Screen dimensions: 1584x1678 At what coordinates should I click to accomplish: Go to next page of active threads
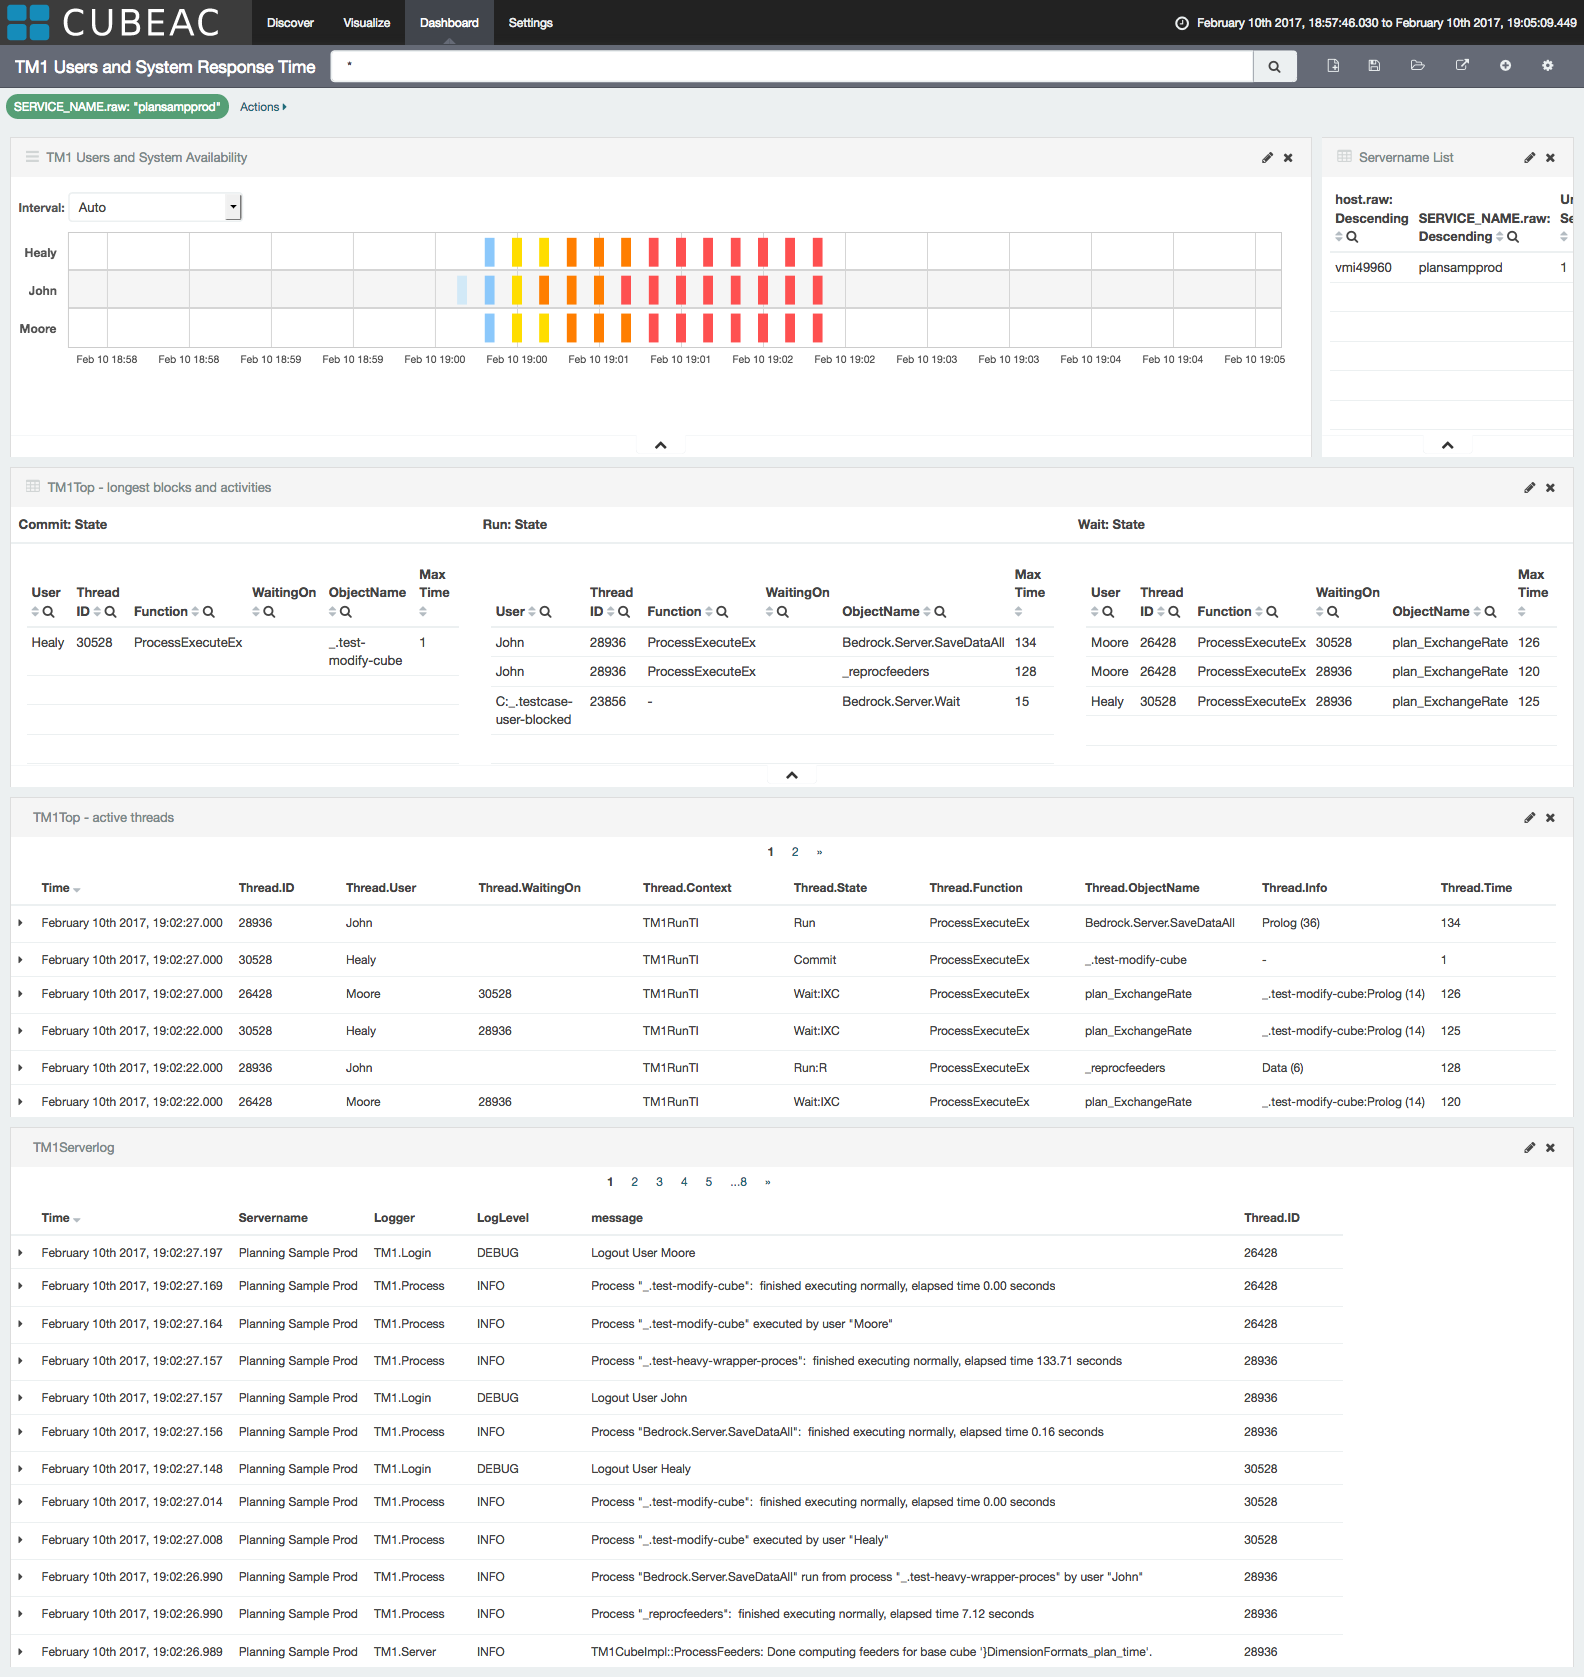coord(819,852)
